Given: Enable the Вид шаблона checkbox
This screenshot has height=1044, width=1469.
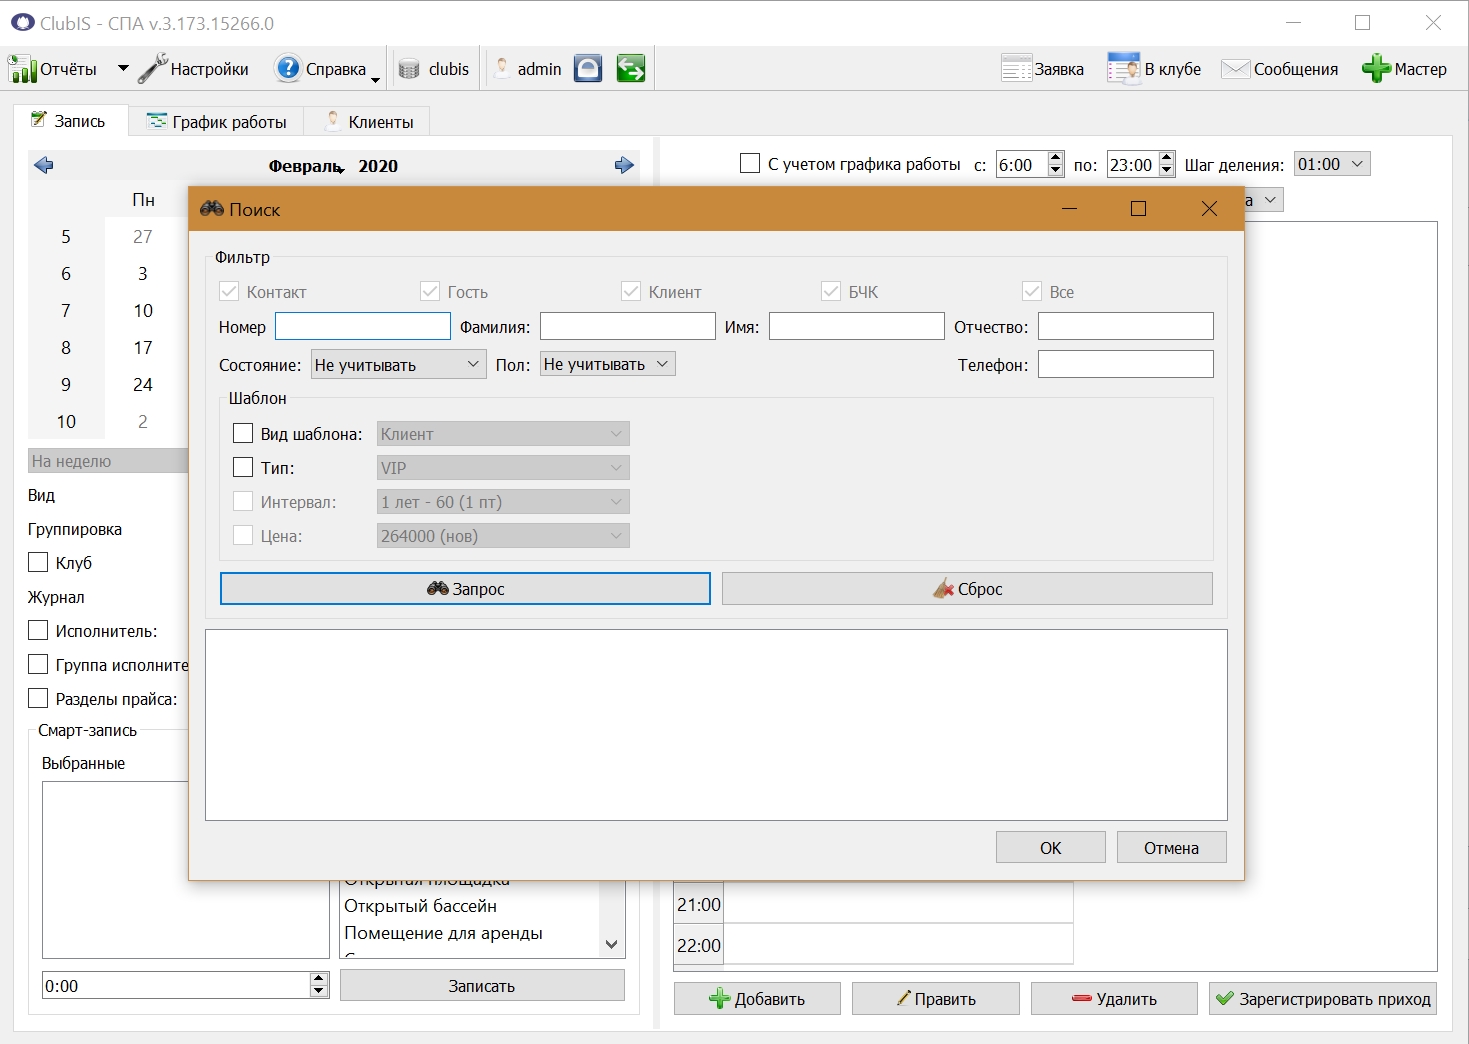Looking at the screenshot, I should tap(243, 433).
